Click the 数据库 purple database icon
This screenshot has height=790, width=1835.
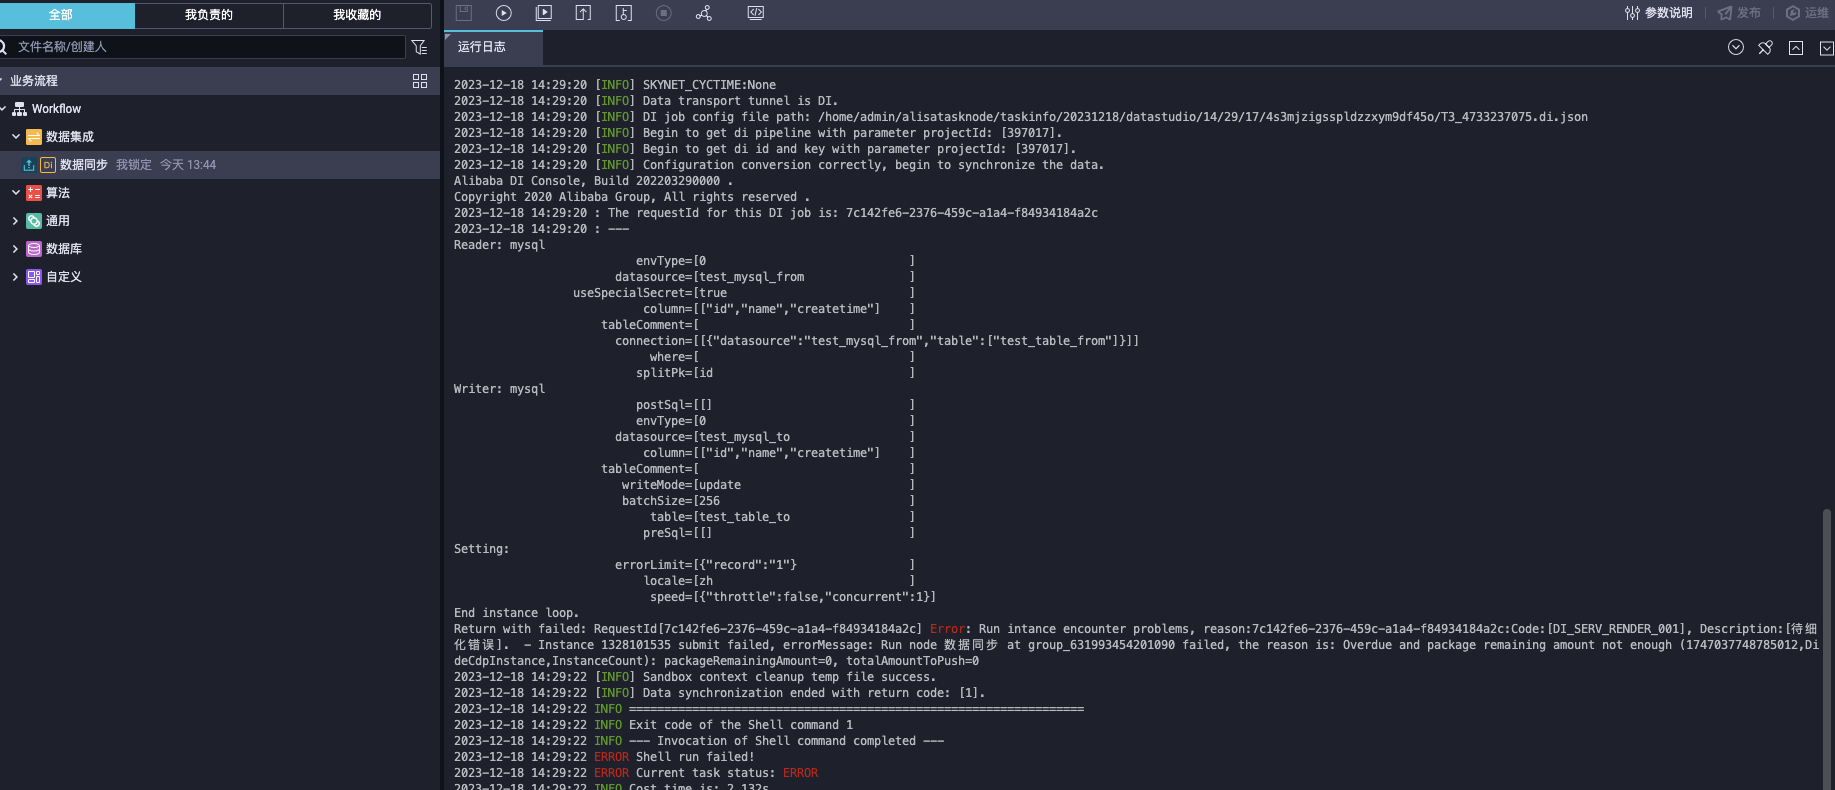(34, 249)
